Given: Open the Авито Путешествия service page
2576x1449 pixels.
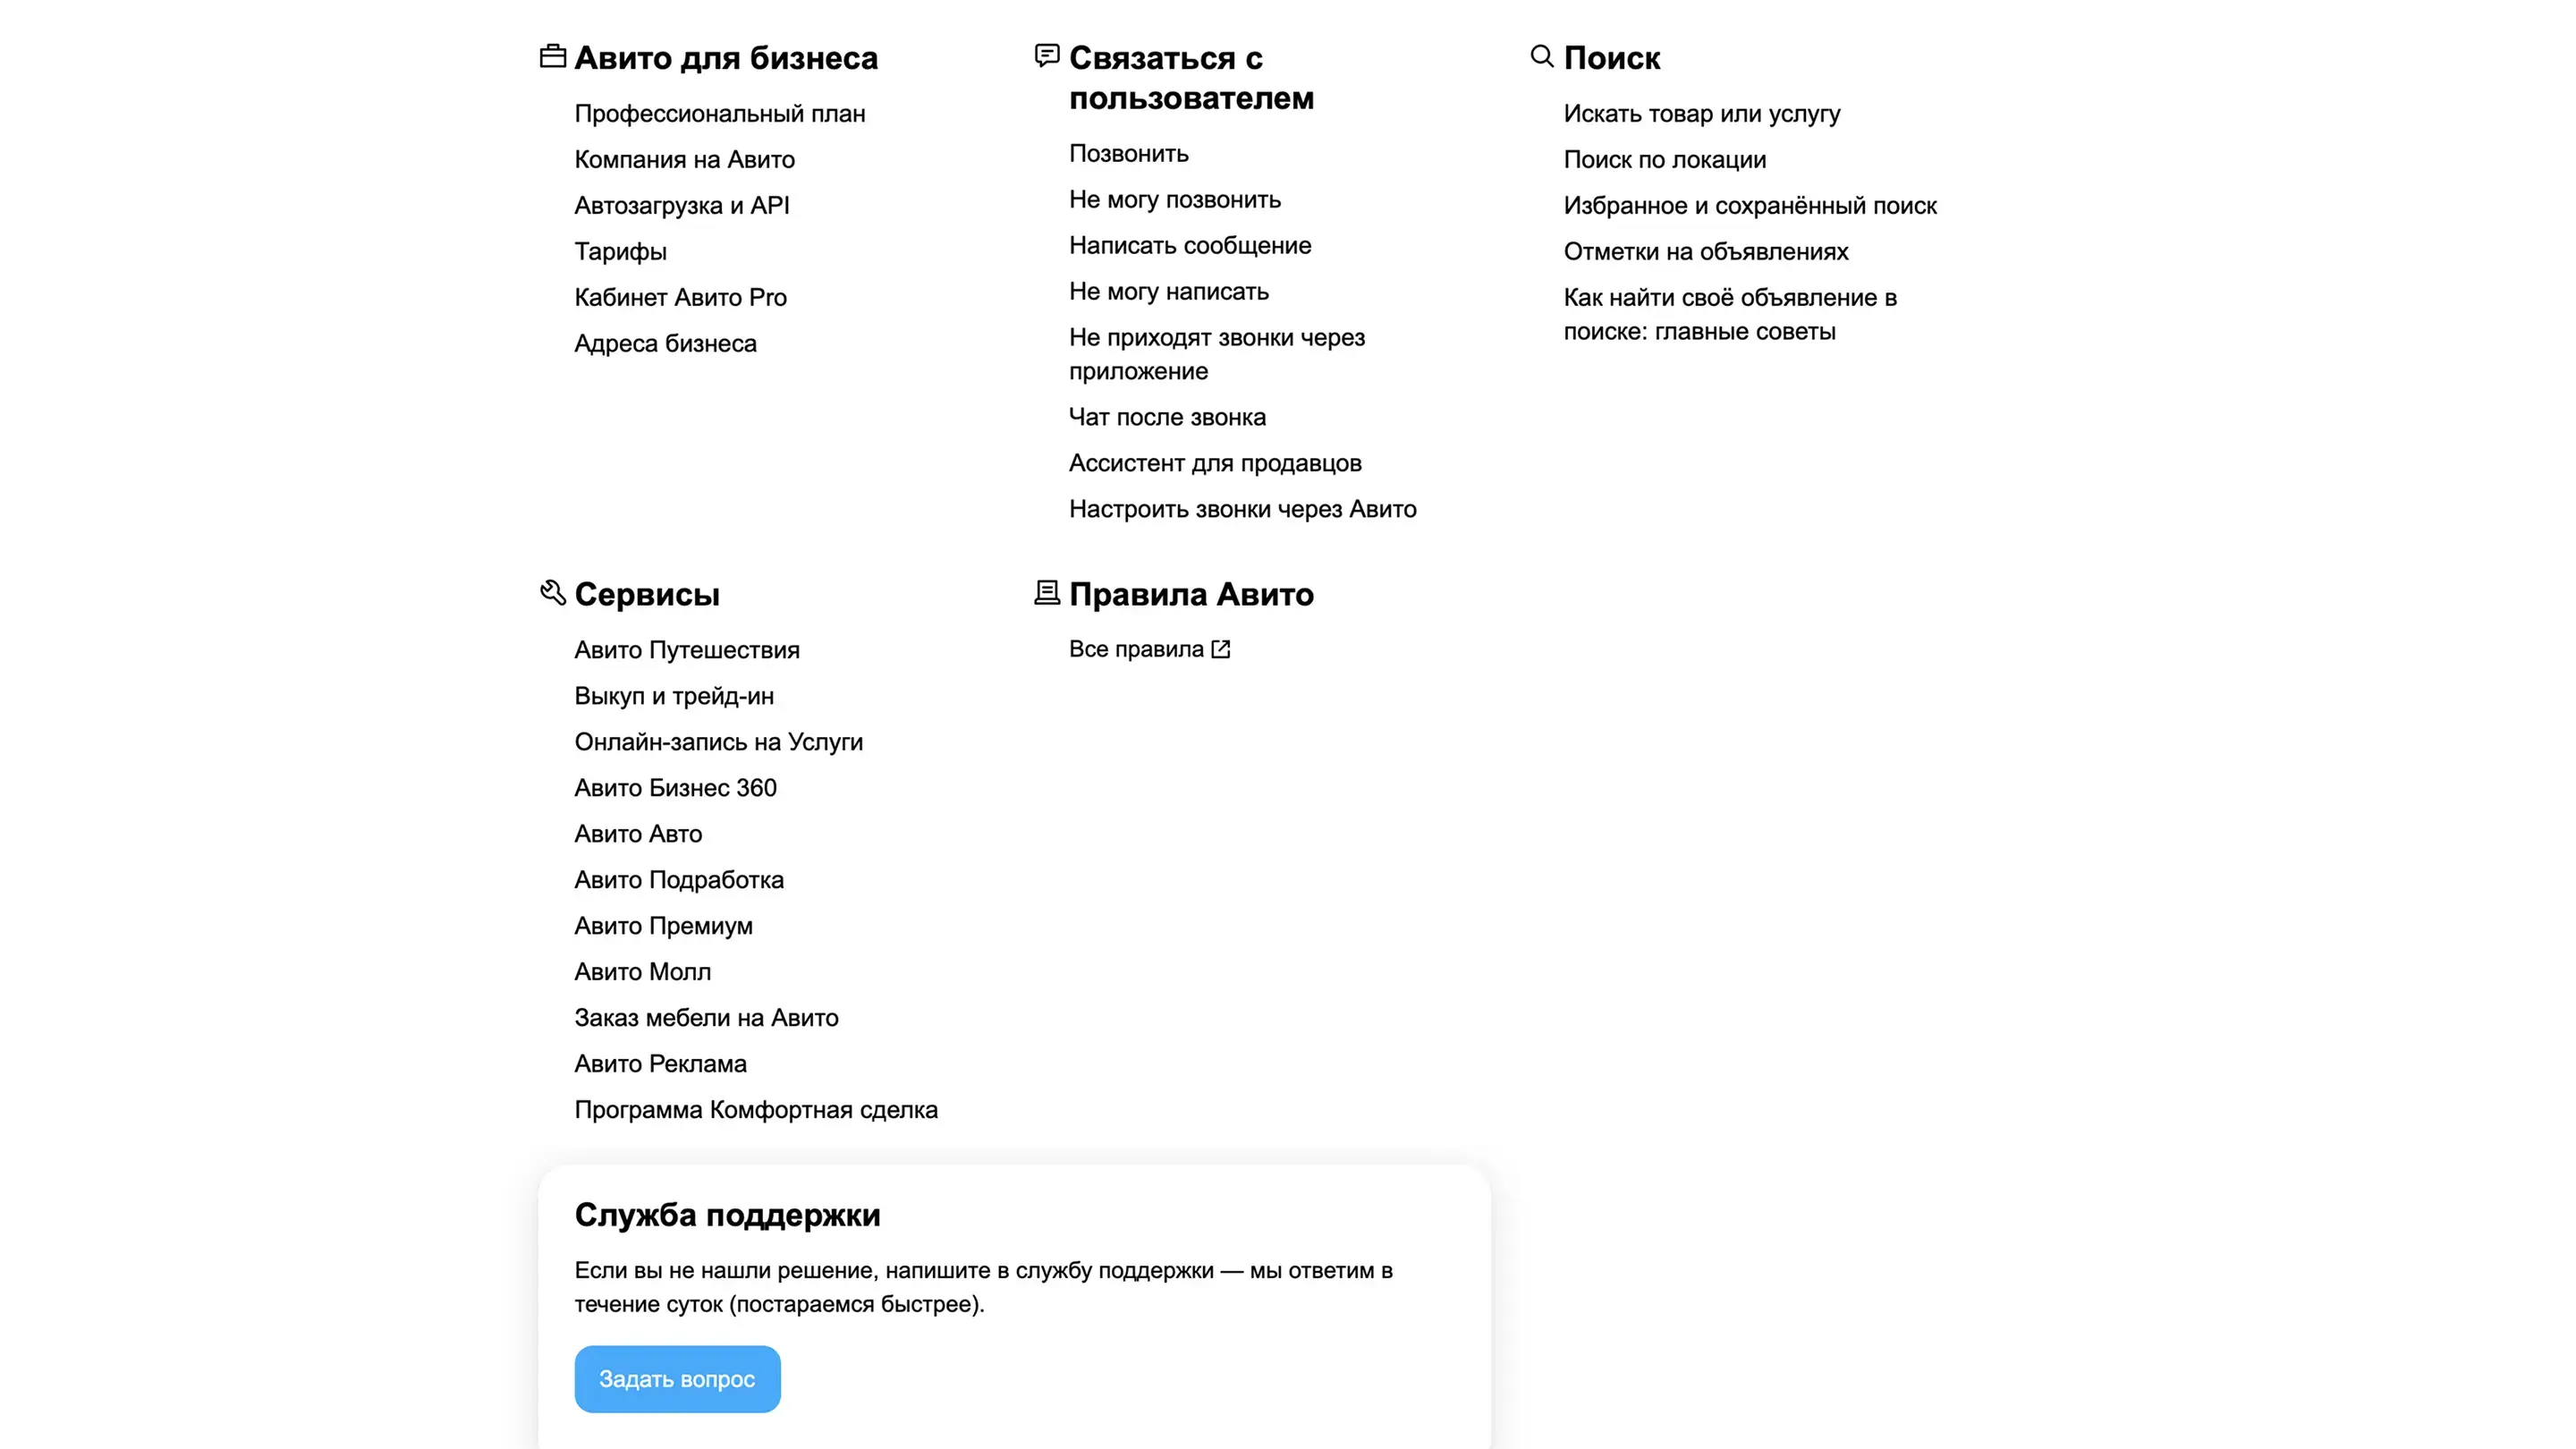Looking at the screenshot, I should pos(686,651).
